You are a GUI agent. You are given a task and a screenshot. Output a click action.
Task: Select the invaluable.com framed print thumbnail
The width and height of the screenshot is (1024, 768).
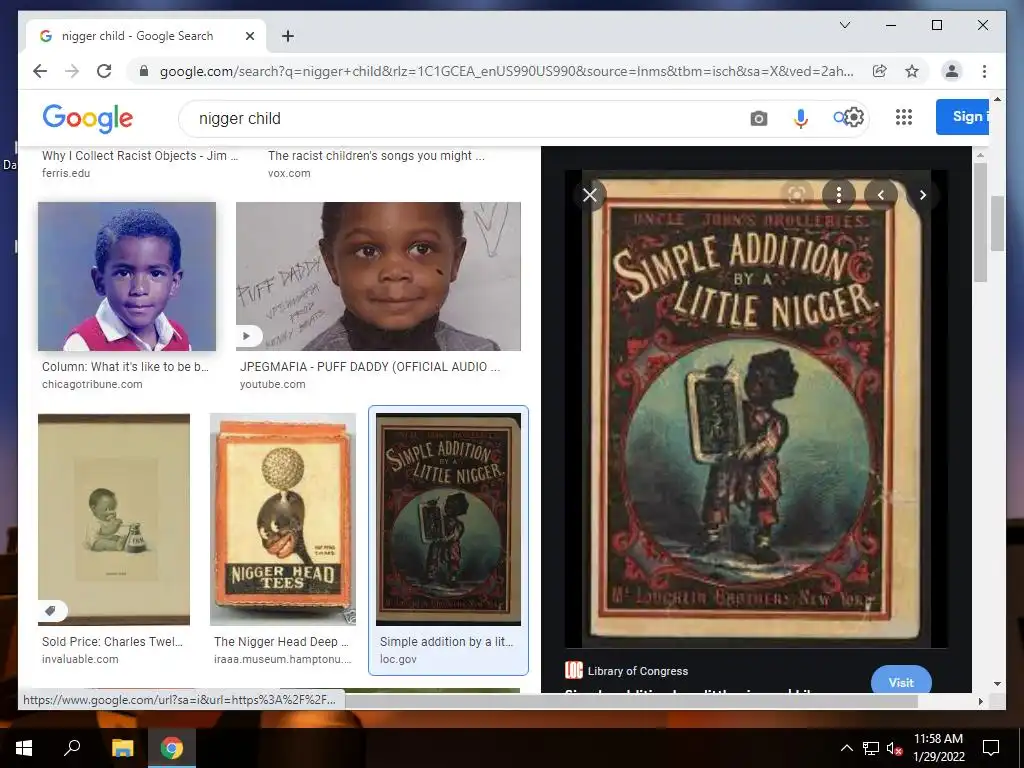point(114,519)
